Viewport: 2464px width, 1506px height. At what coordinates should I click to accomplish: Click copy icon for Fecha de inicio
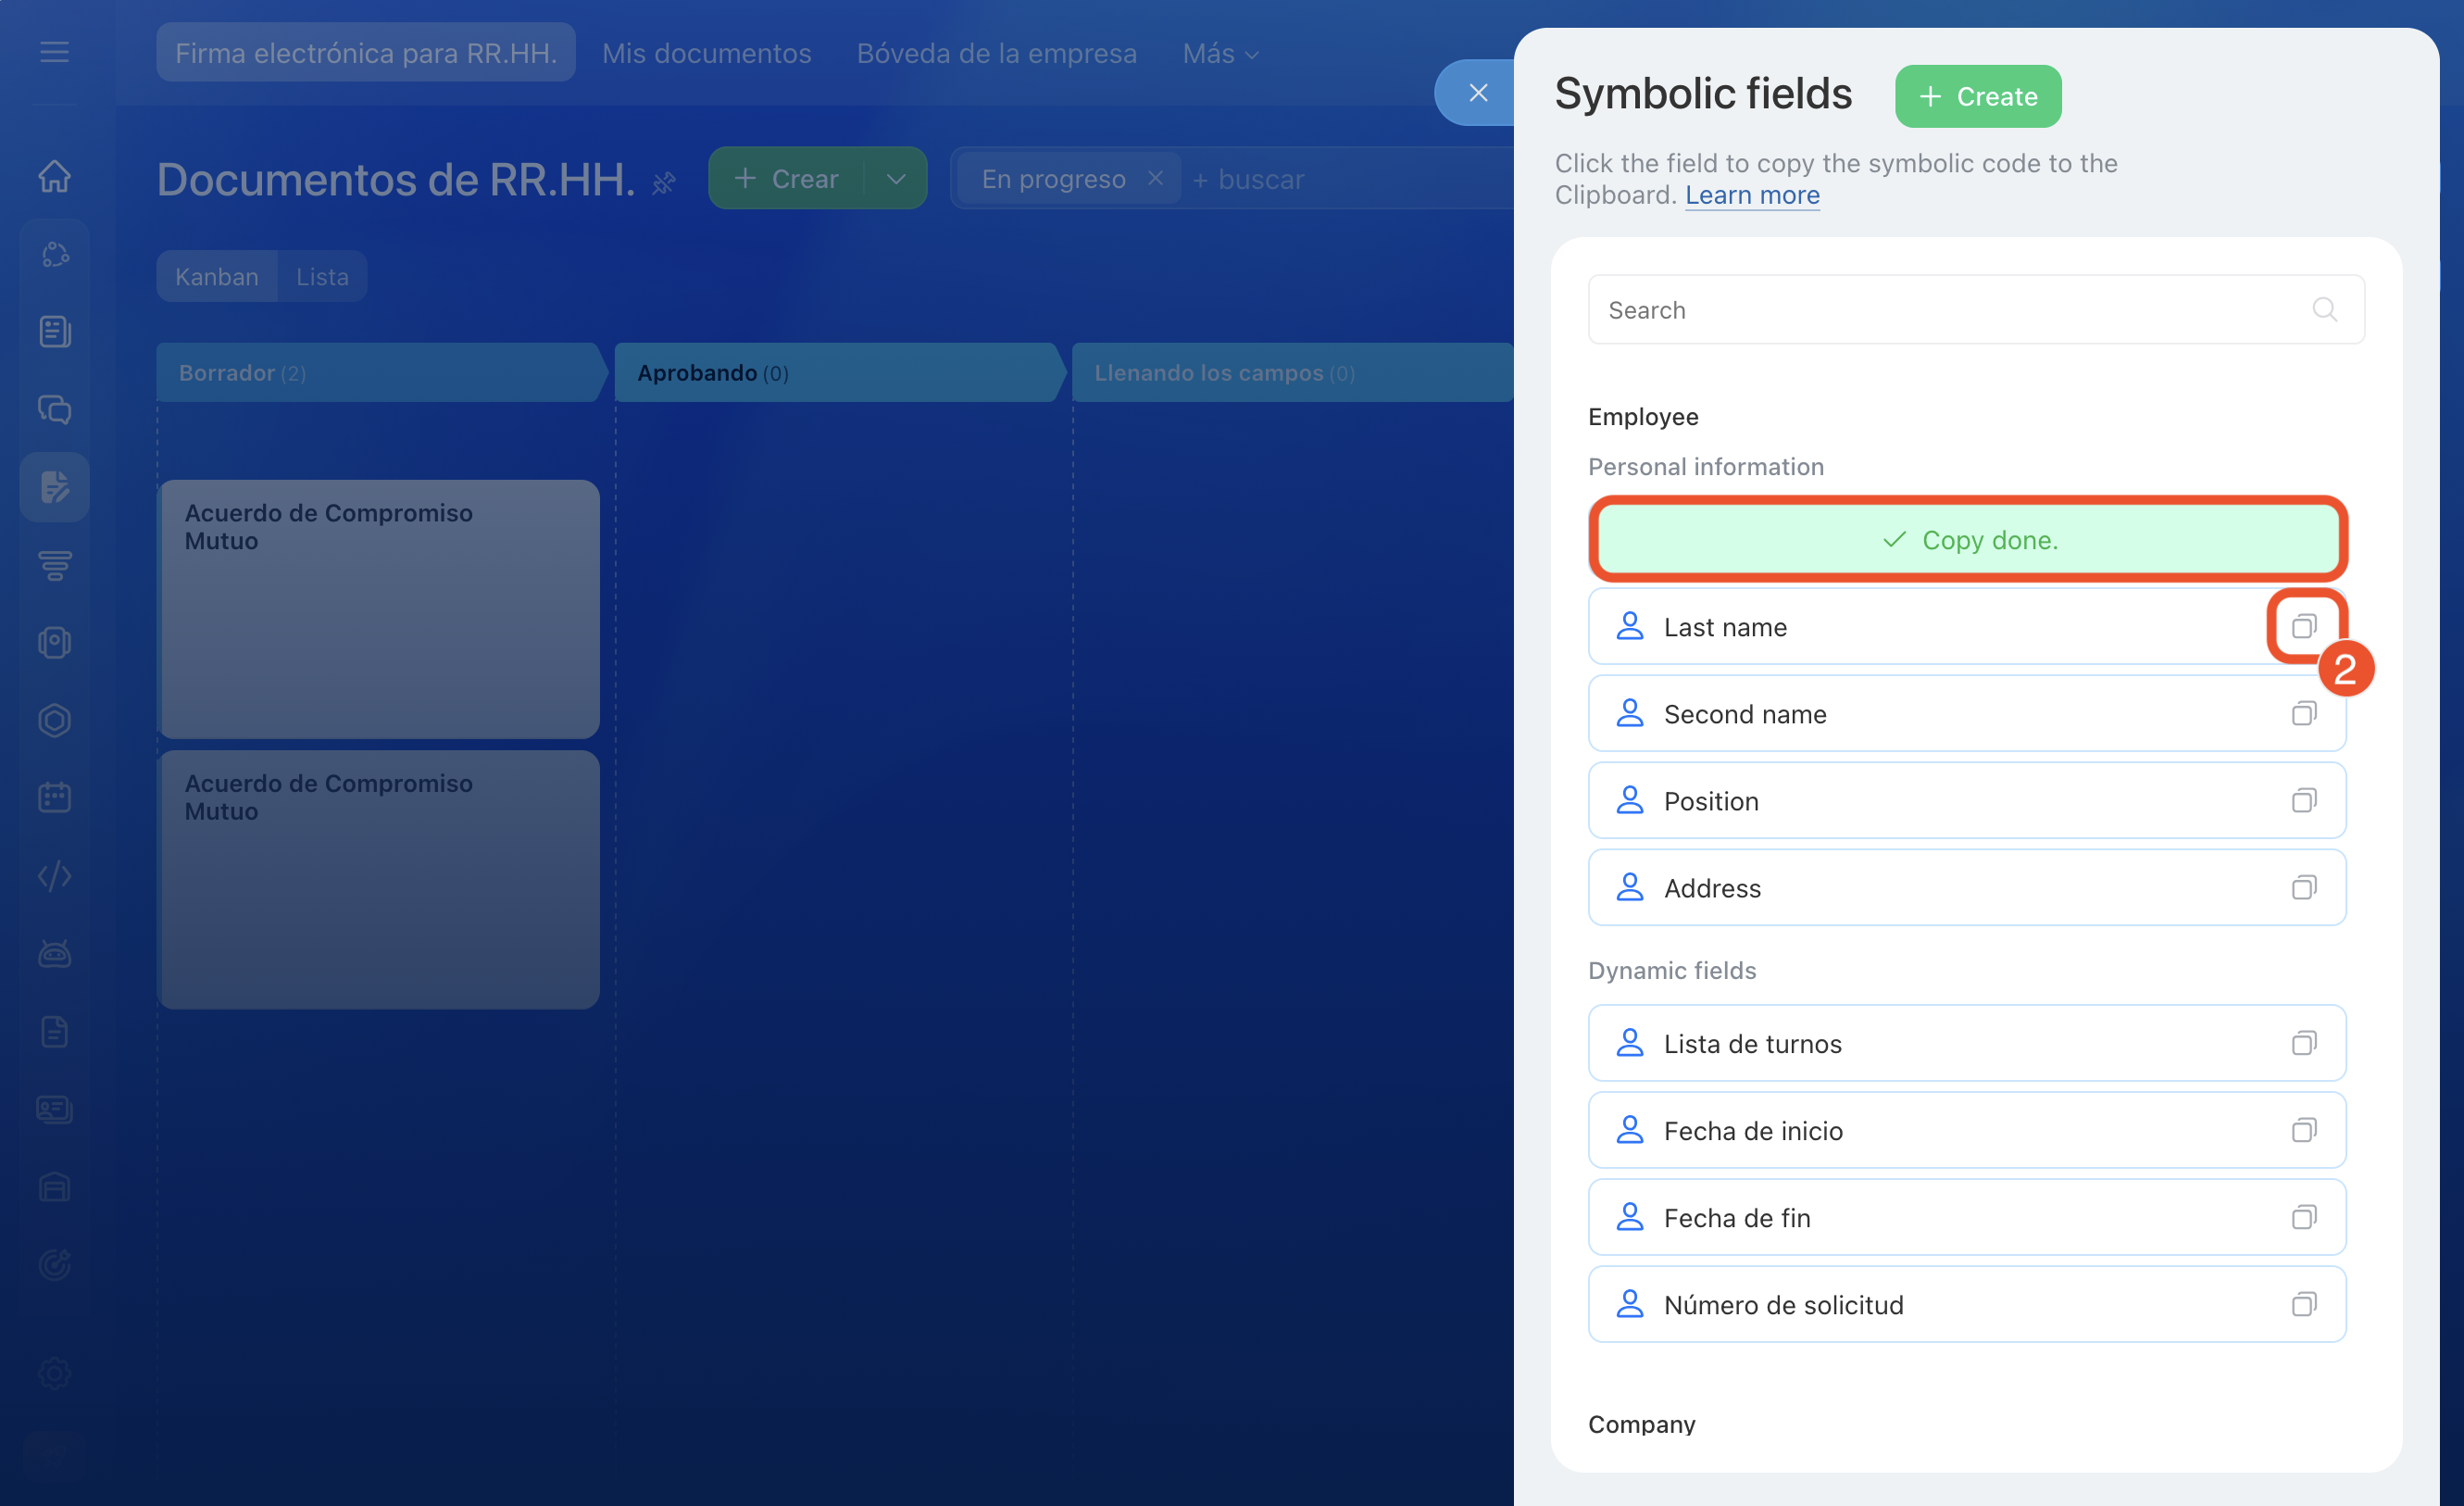[x=2303, y=1131]
